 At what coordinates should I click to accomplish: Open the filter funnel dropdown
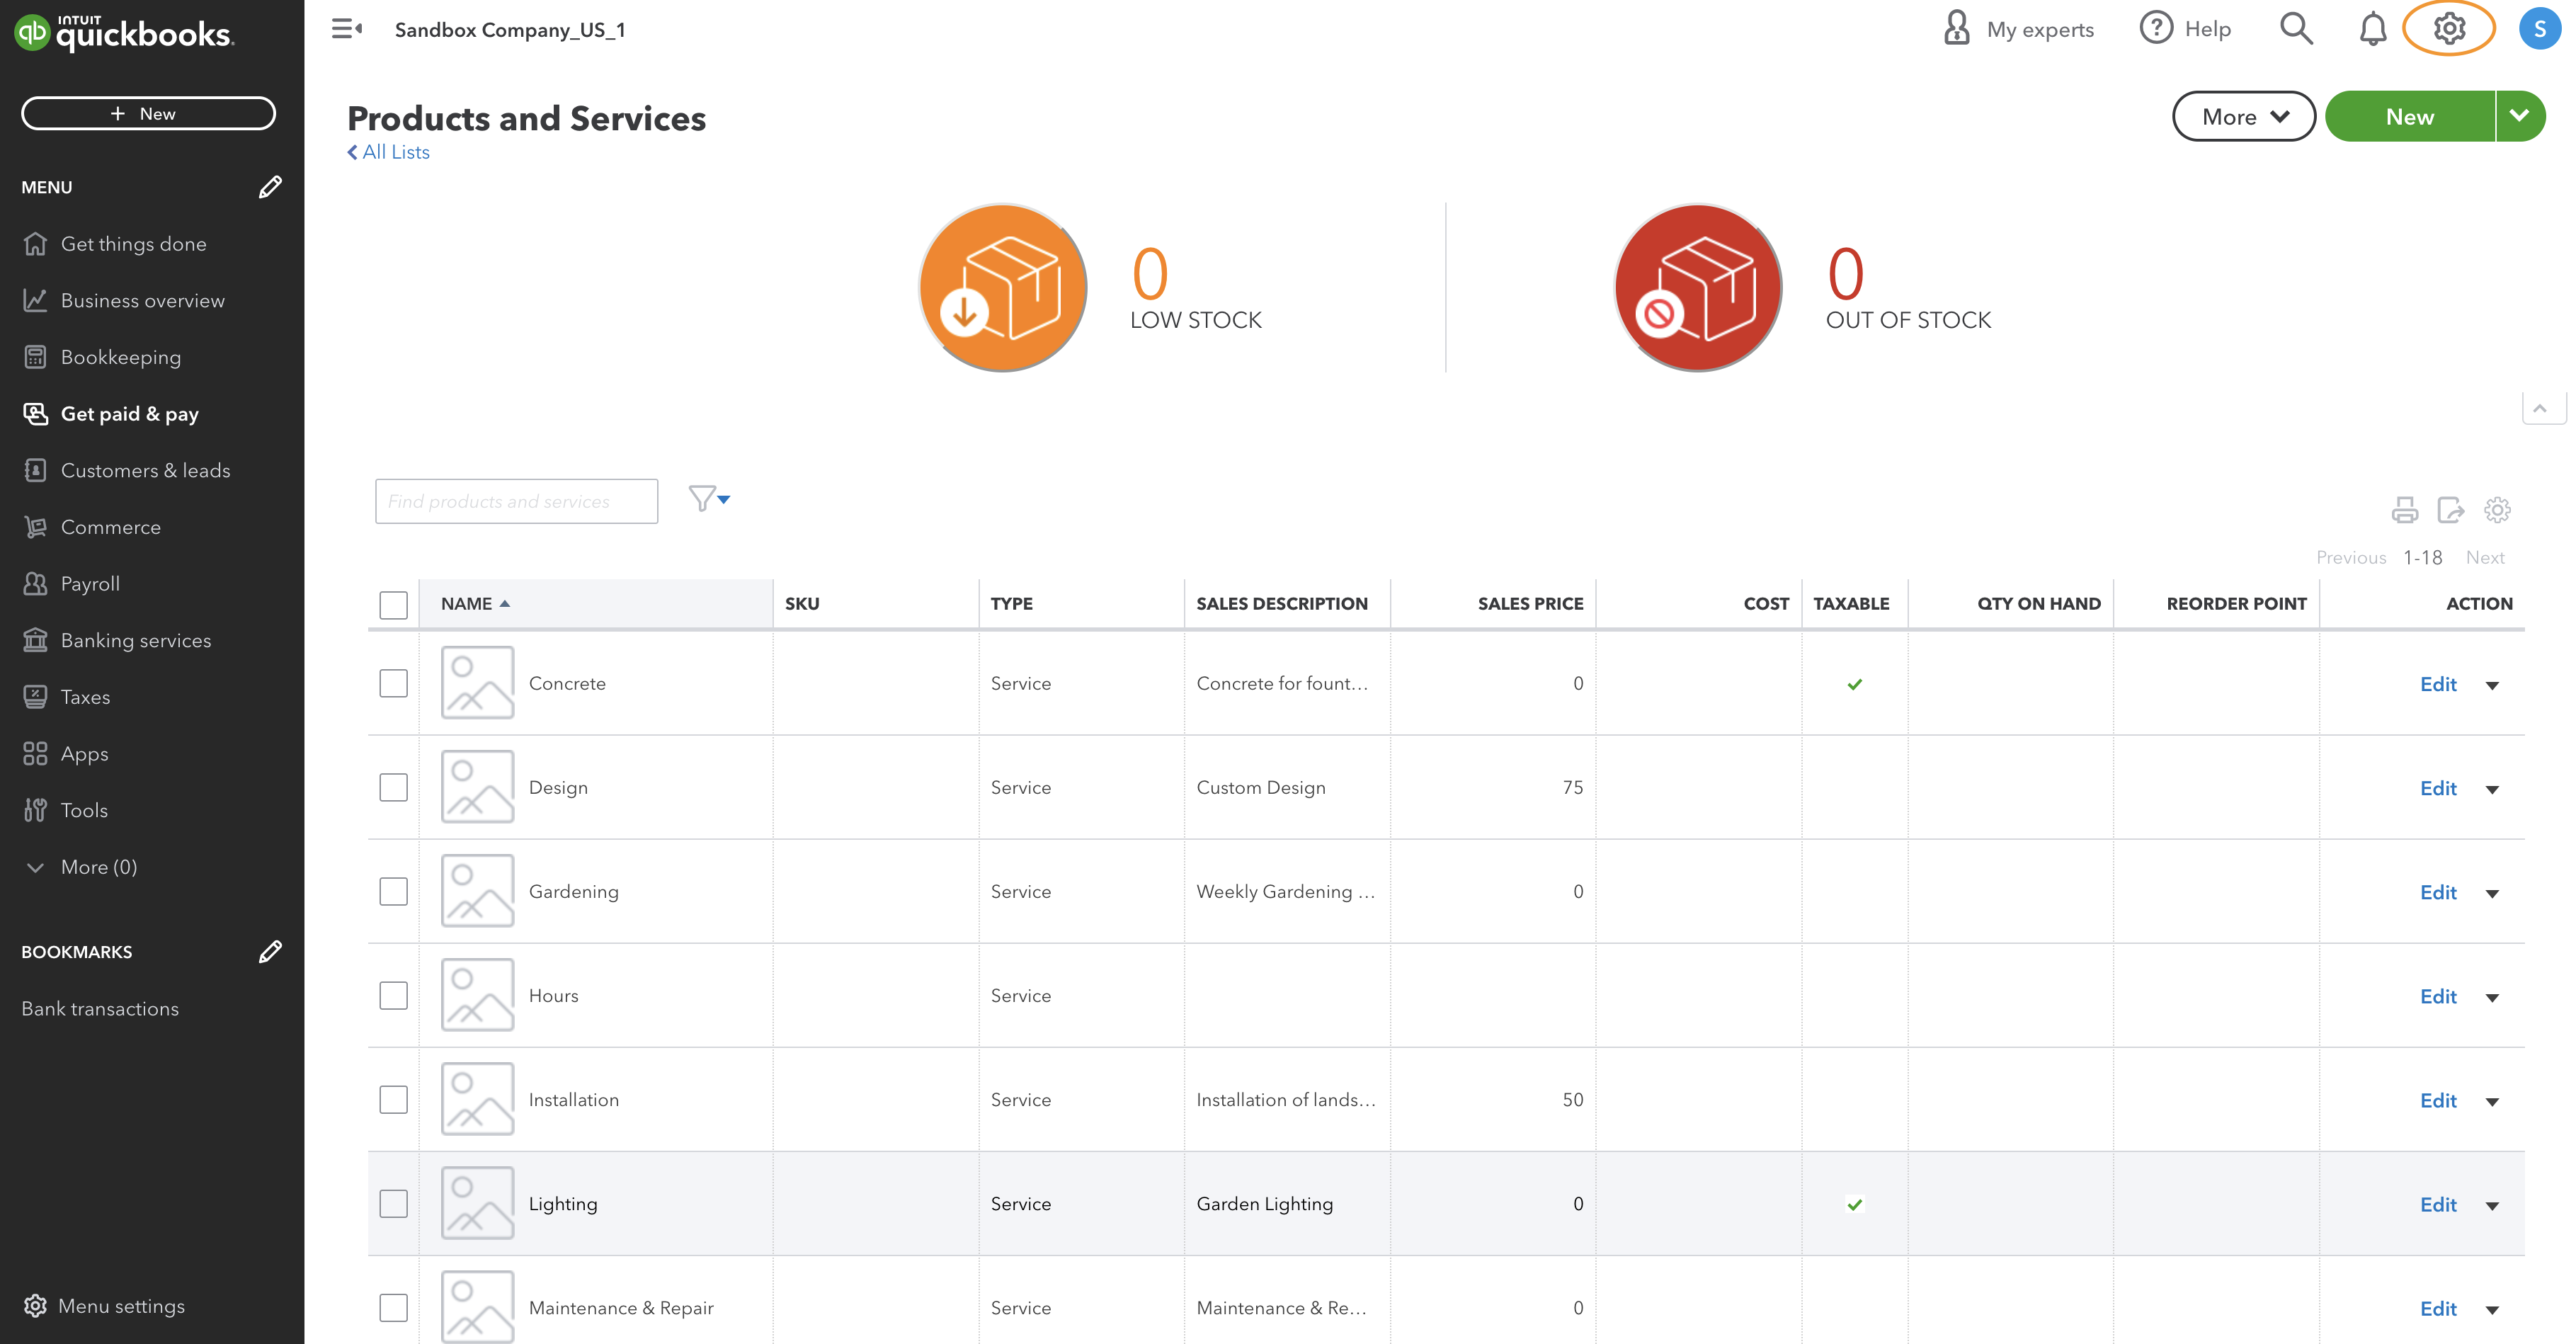coord(709,499)
